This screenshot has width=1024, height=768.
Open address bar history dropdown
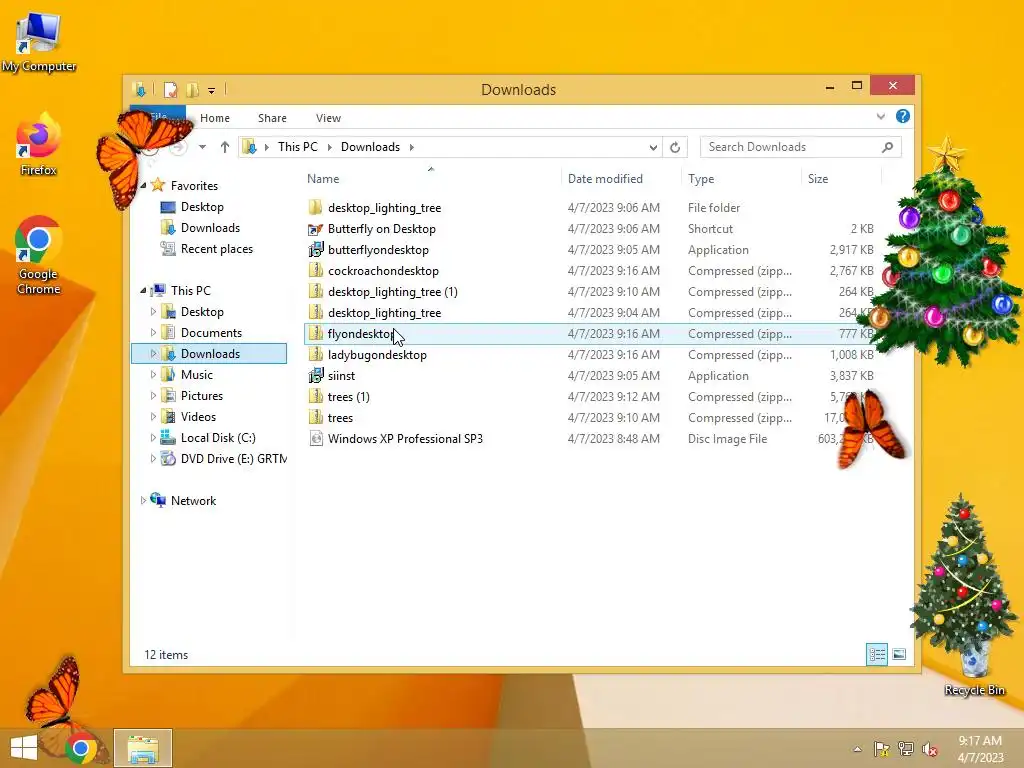coord(653,148)
